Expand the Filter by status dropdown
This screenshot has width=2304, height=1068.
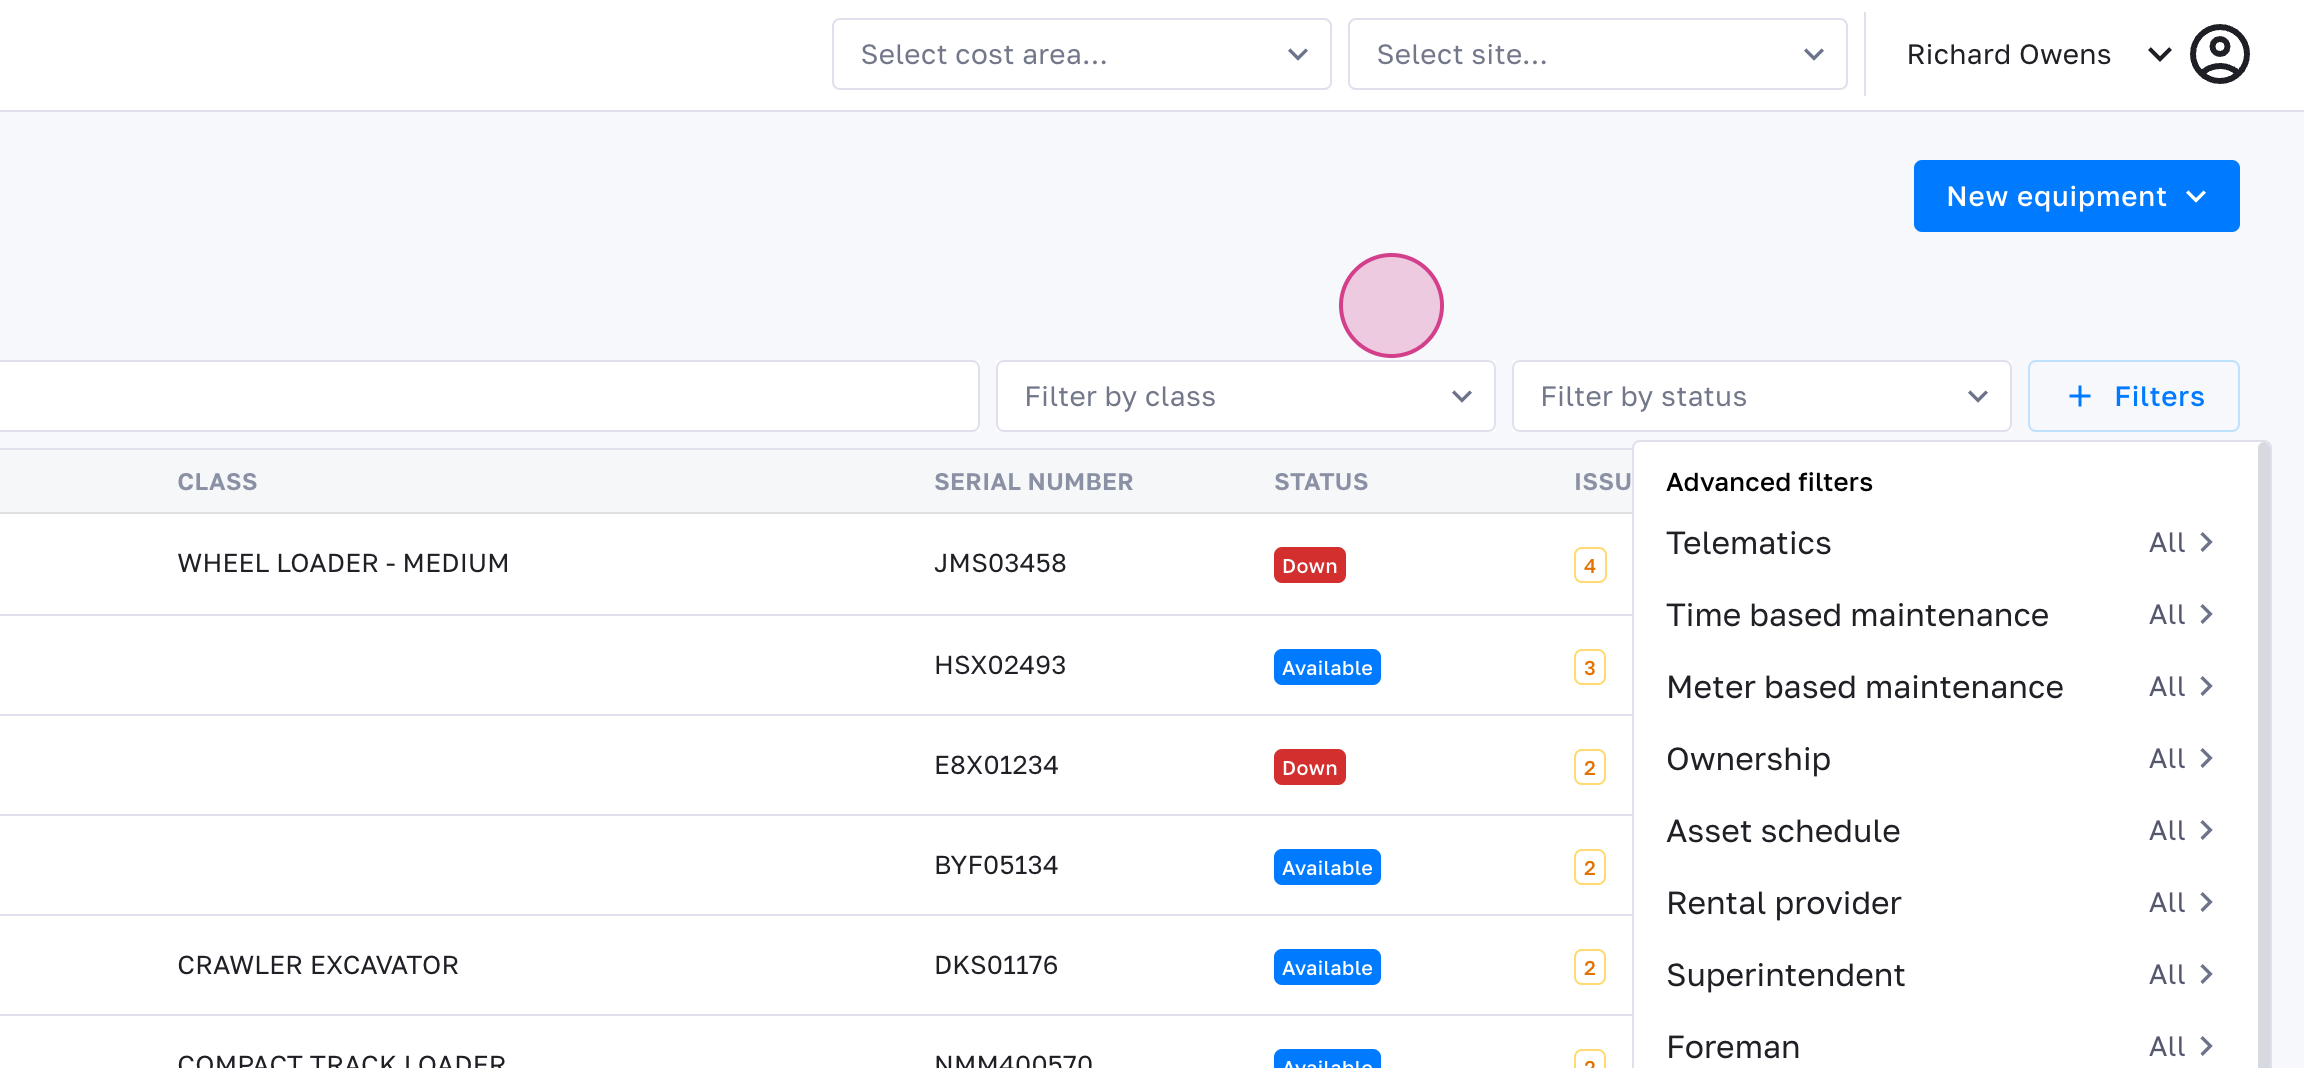pyautogui.click(x=1761, y=397)
